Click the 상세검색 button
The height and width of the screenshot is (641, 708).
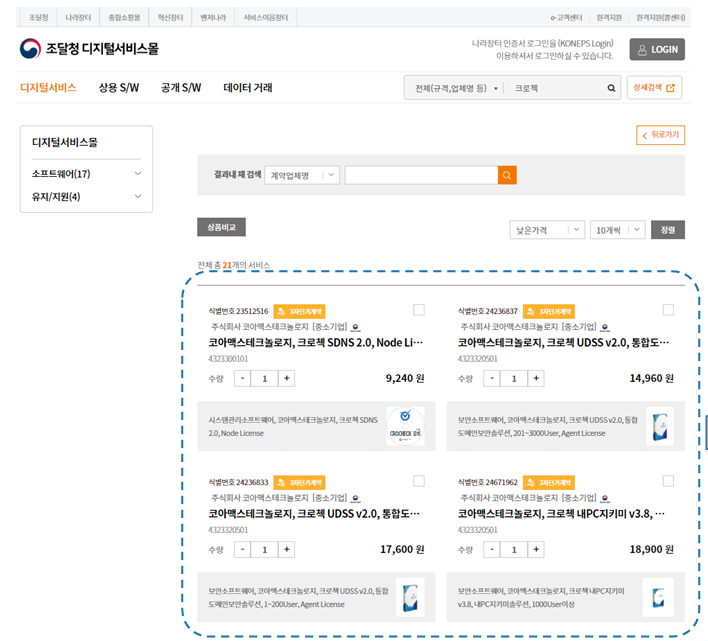[x=654, y=88]
